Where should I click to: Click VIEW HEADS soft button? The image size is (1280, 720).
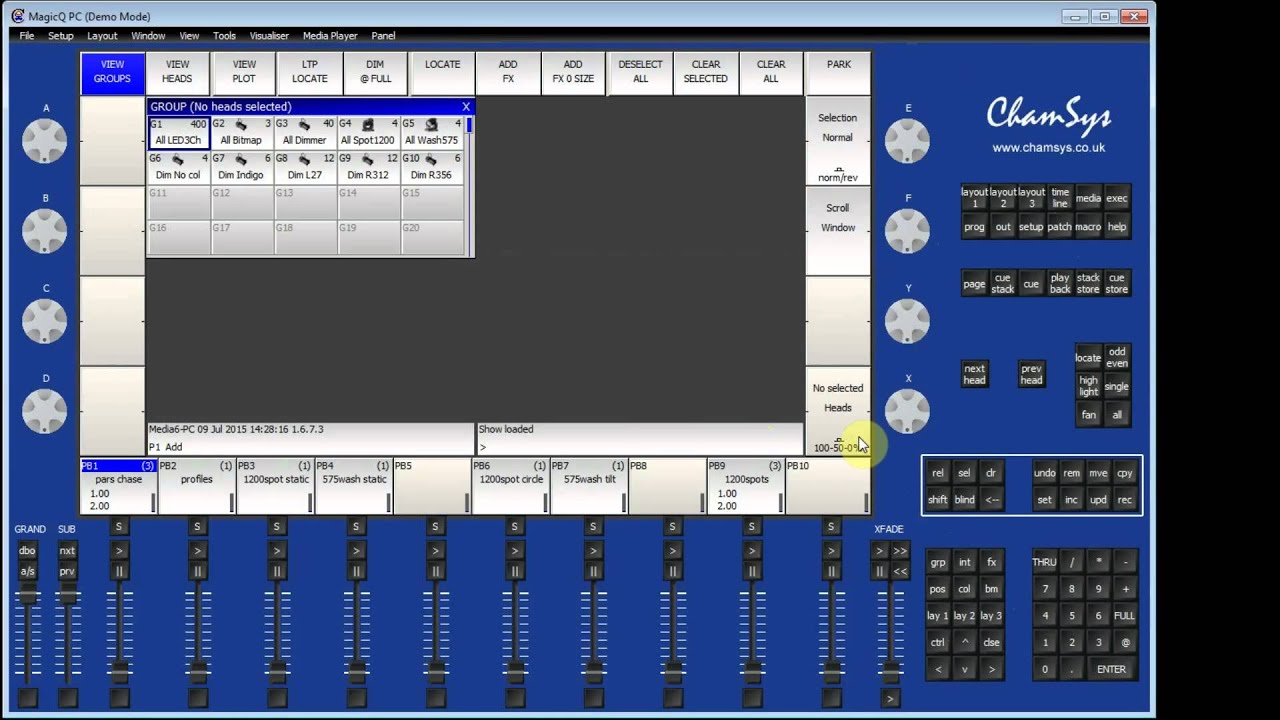click(x=177, y=72)
